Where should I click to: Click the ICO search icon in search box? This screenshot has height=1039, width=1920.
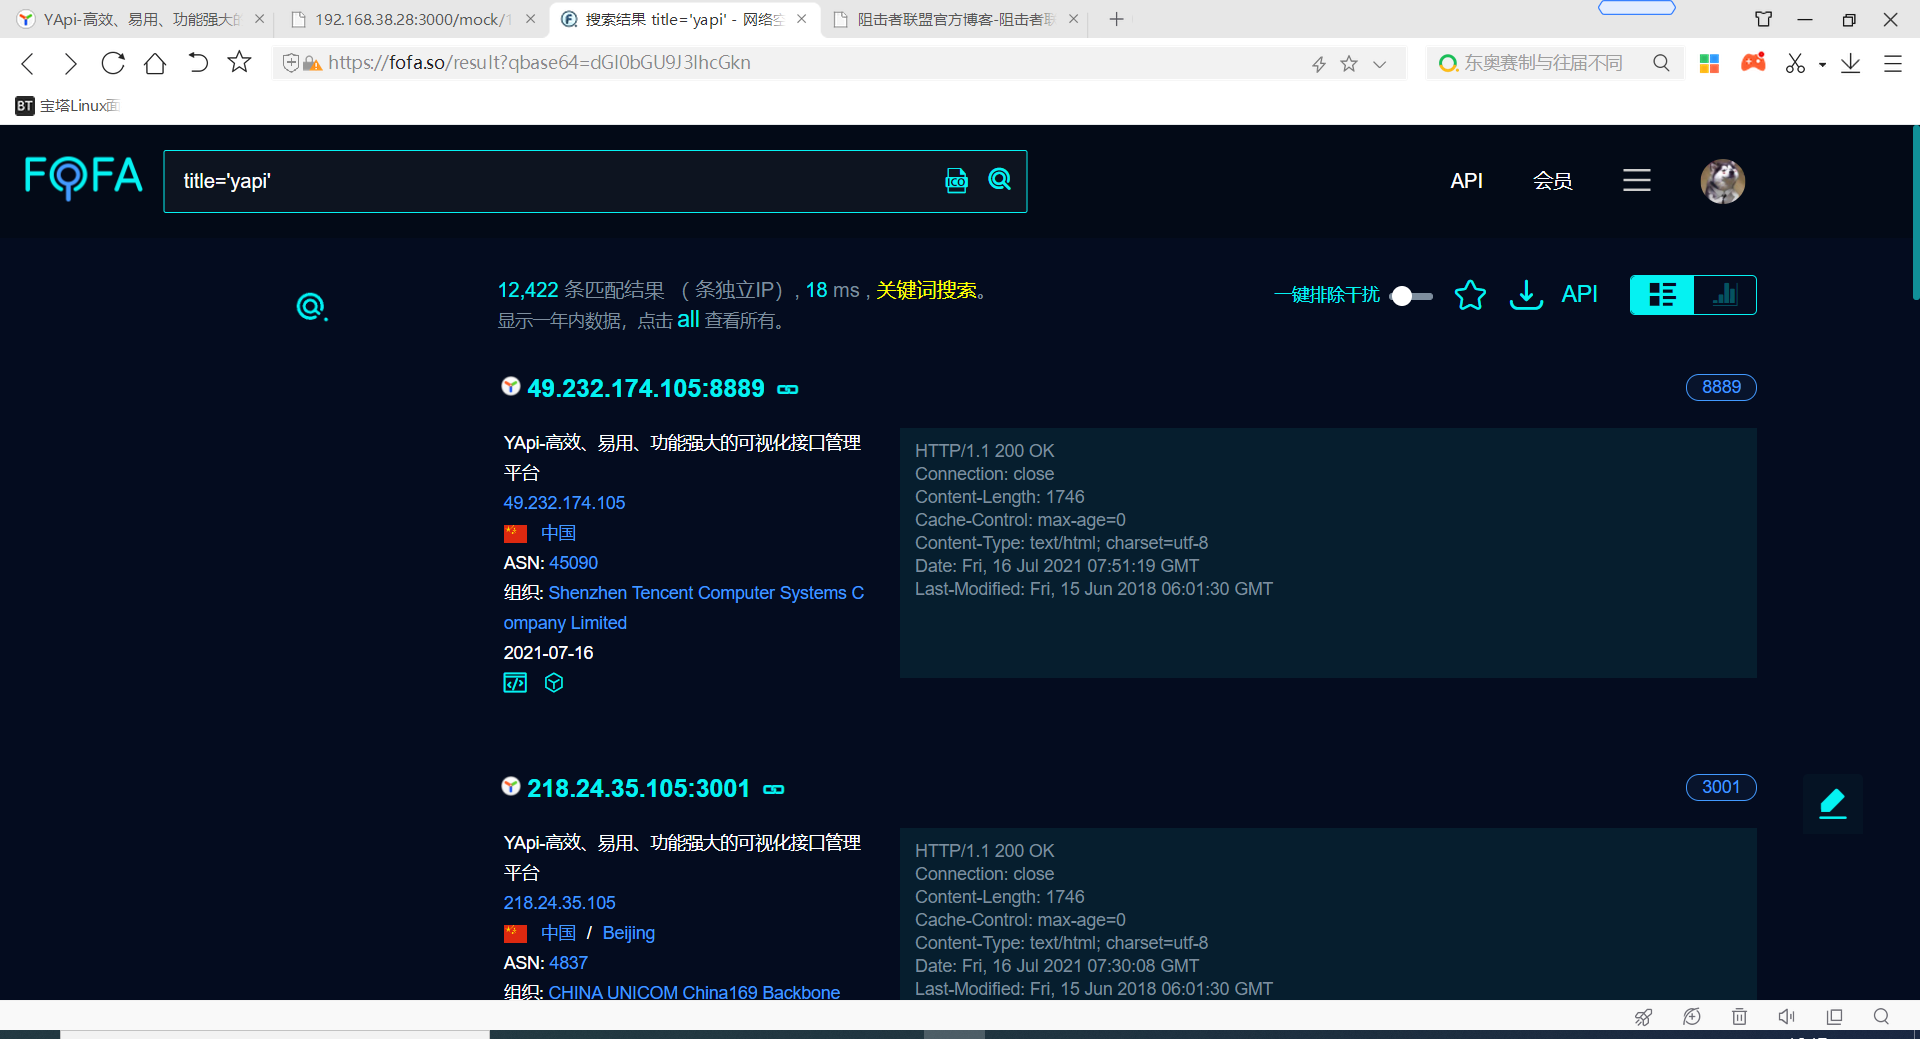[956, 180]
